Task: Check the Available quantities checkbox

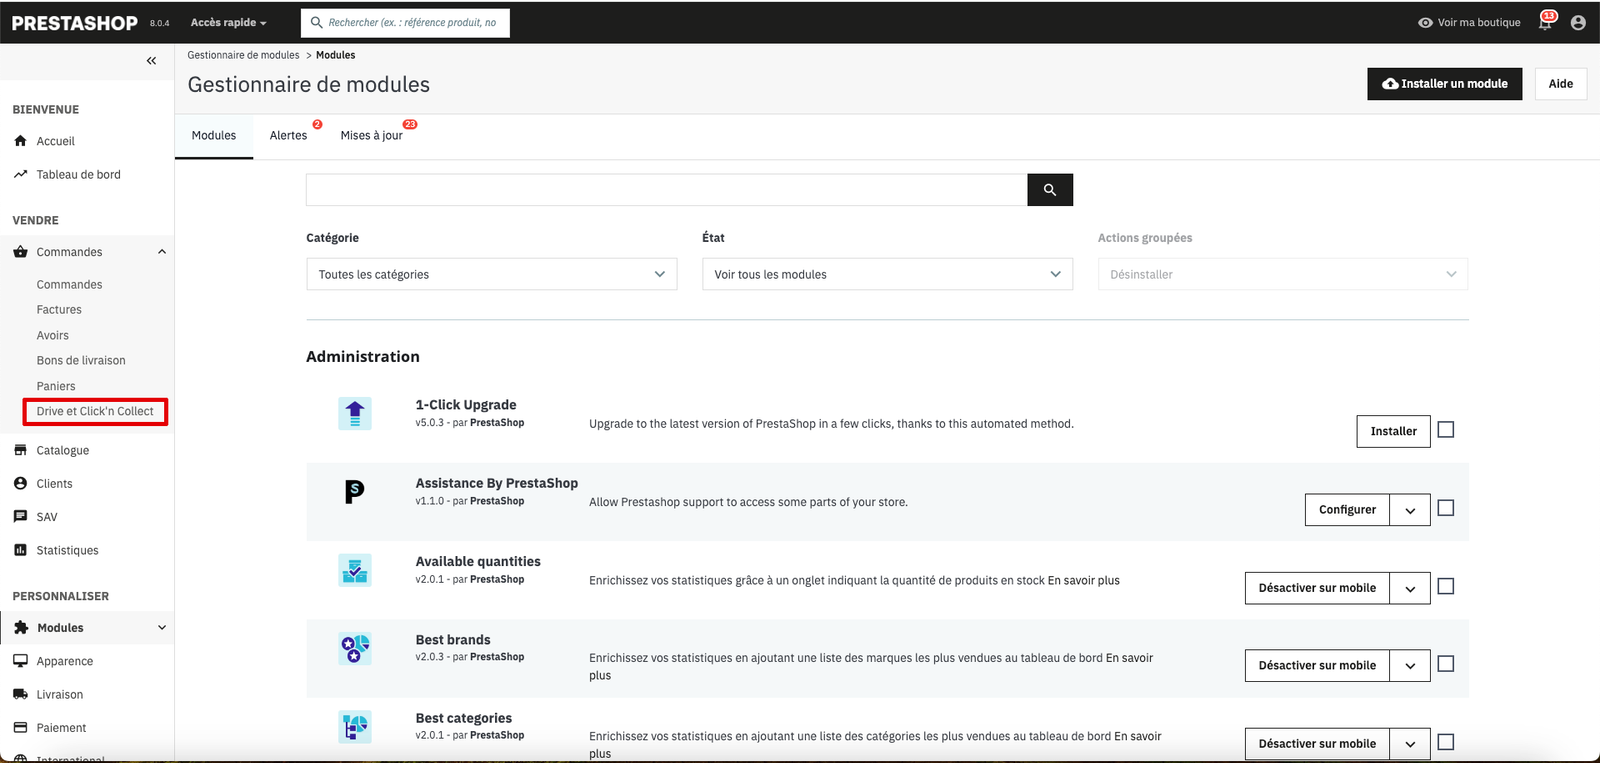Action: pyautogui.click(x=1446, y=587)
